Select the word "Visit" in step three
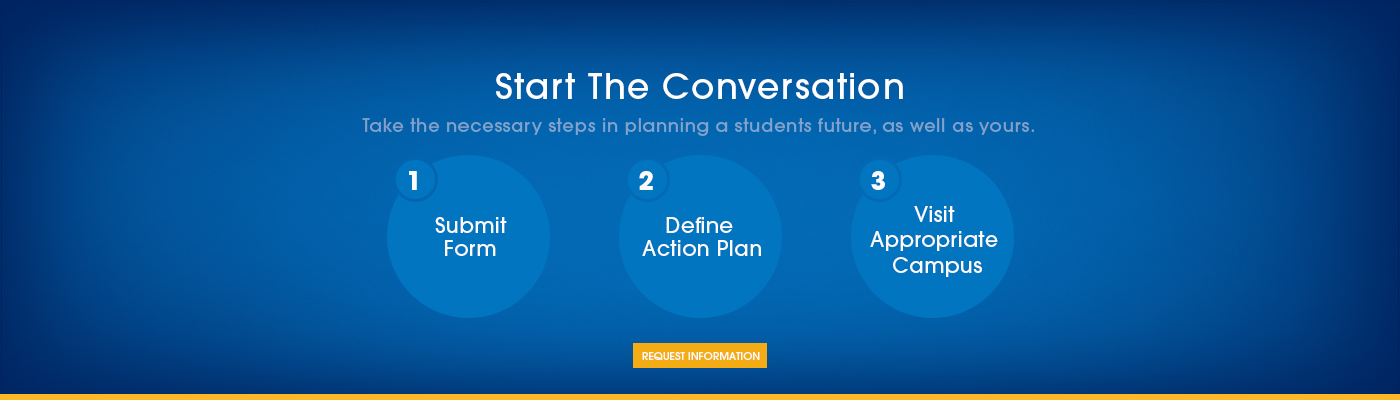1400x400 pixels. click(934, 215)
